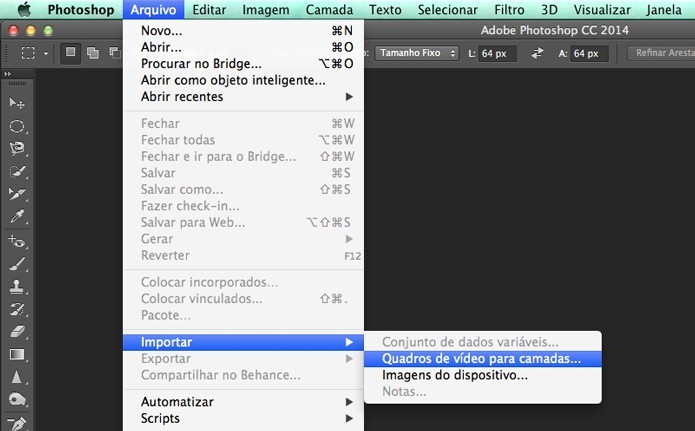Viewport: 695px width, 431px height.
Task: Expand the Abrir recentes submenu
Action: 243,96
